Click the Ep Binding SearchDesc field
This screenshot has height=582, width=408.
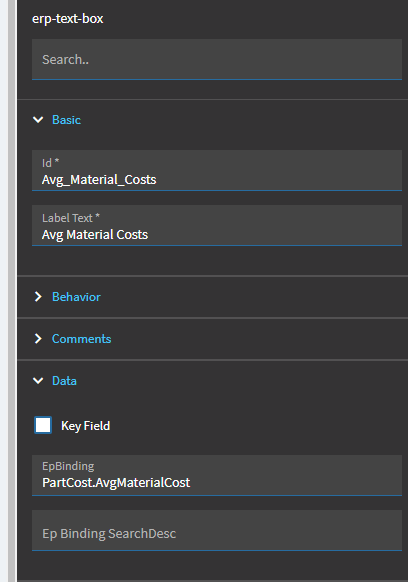click(x=217, y=530)
